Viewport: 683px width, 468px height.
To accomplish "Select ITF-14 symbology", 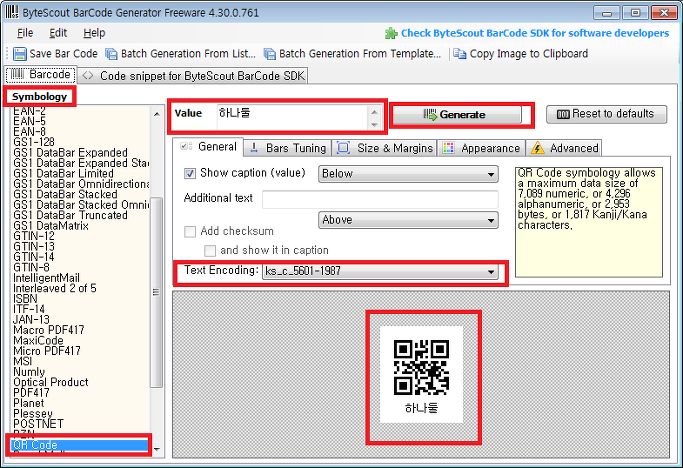I will click(x=29, y=309).
